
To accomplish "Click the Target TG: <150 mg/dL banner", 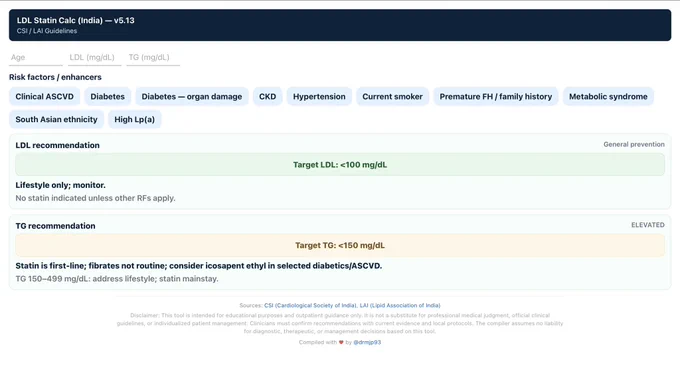I will click(x=340, y=246).
